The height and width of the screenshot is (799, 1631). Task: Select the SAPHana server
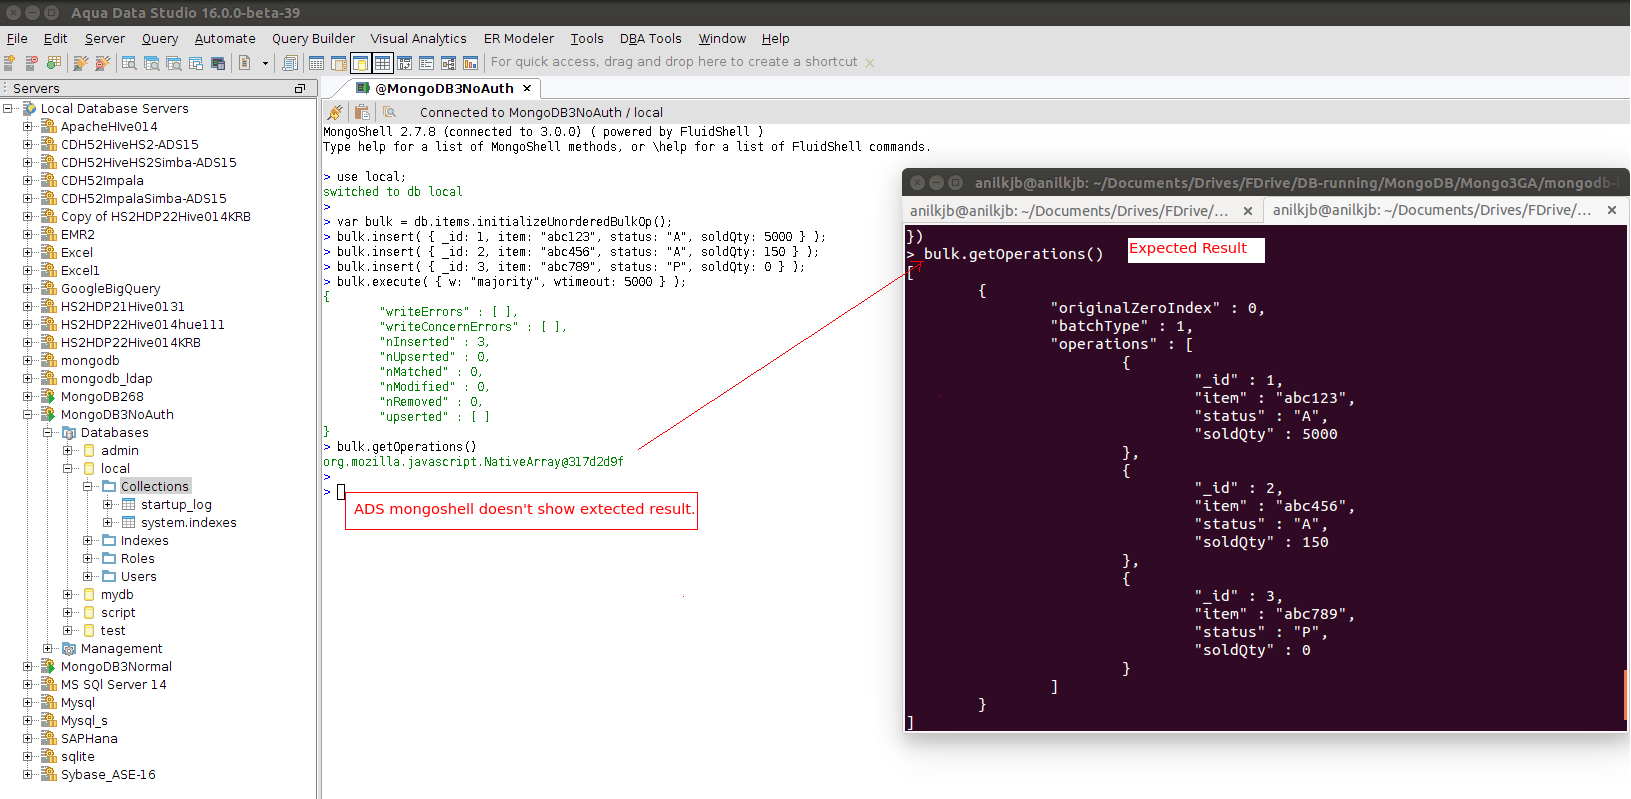[89, 739]
